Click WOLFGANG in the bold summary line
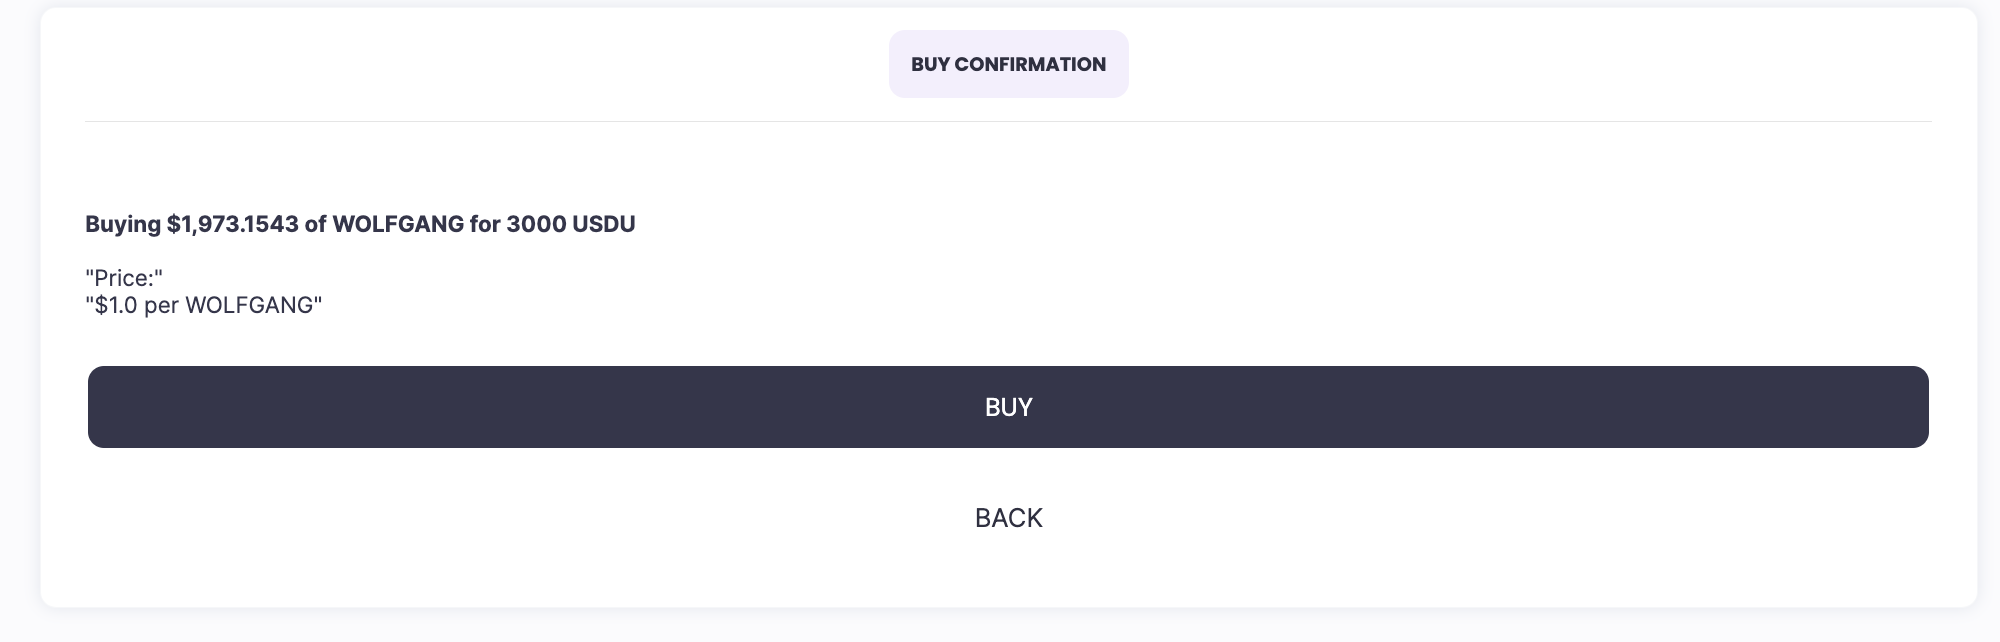 [x=398, y=224]
